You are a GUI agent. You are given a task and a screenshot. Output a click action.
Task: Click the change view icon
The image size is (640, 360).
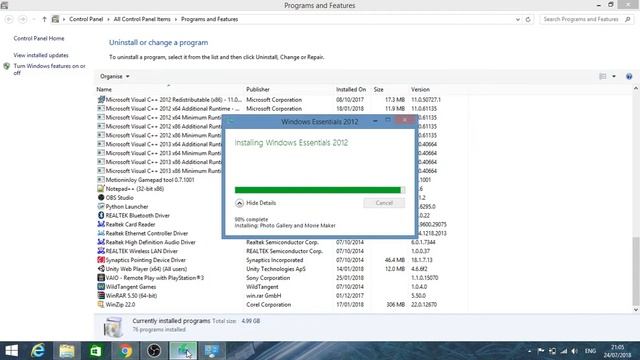point(602,76)
